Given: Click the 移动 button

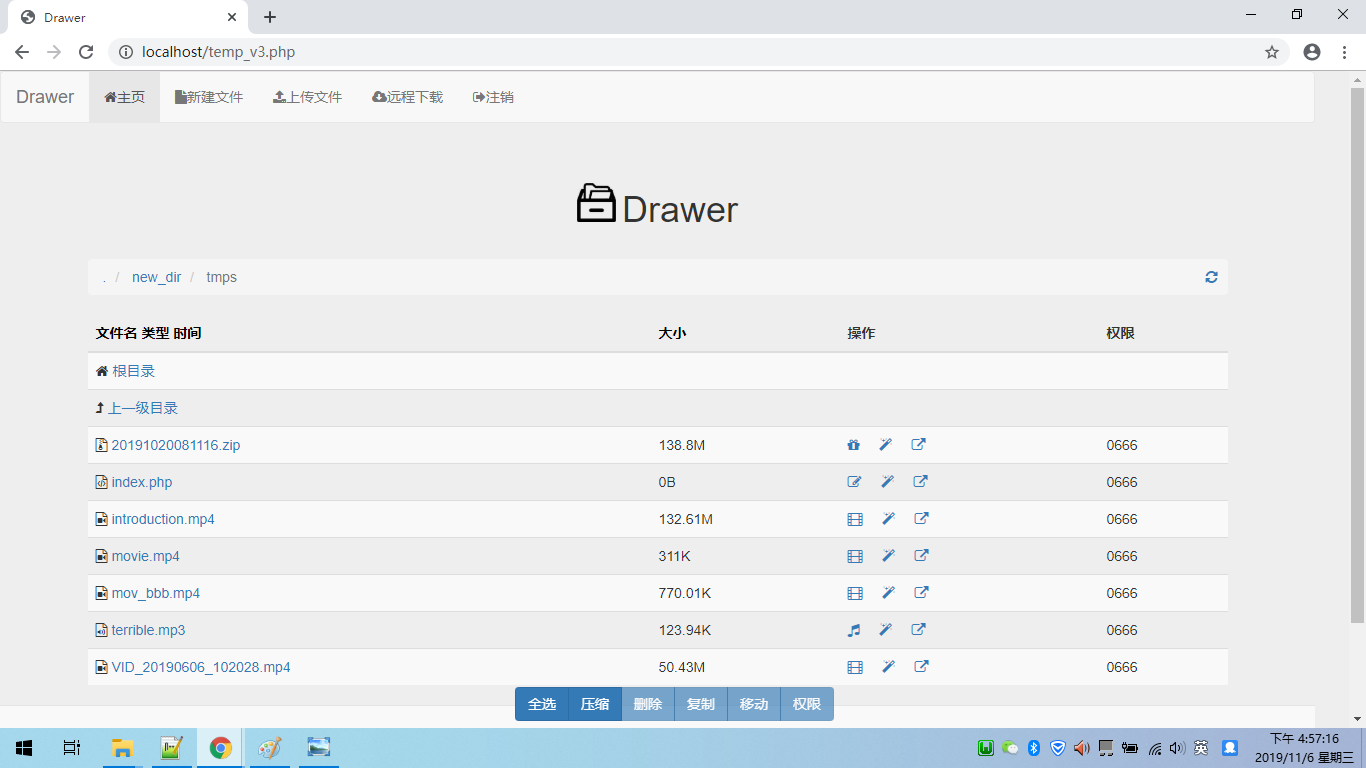Looking at the screenshot, I should coord(754,704).
